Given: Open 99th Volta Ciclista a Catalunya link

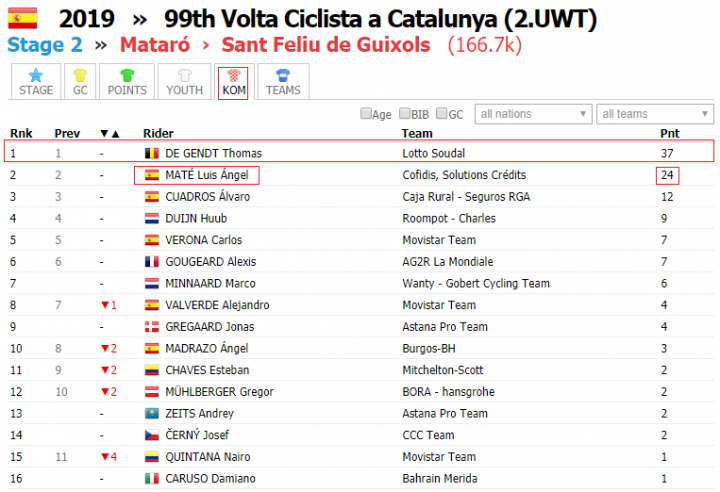Looking at the screenshot, I should (380, 19).
